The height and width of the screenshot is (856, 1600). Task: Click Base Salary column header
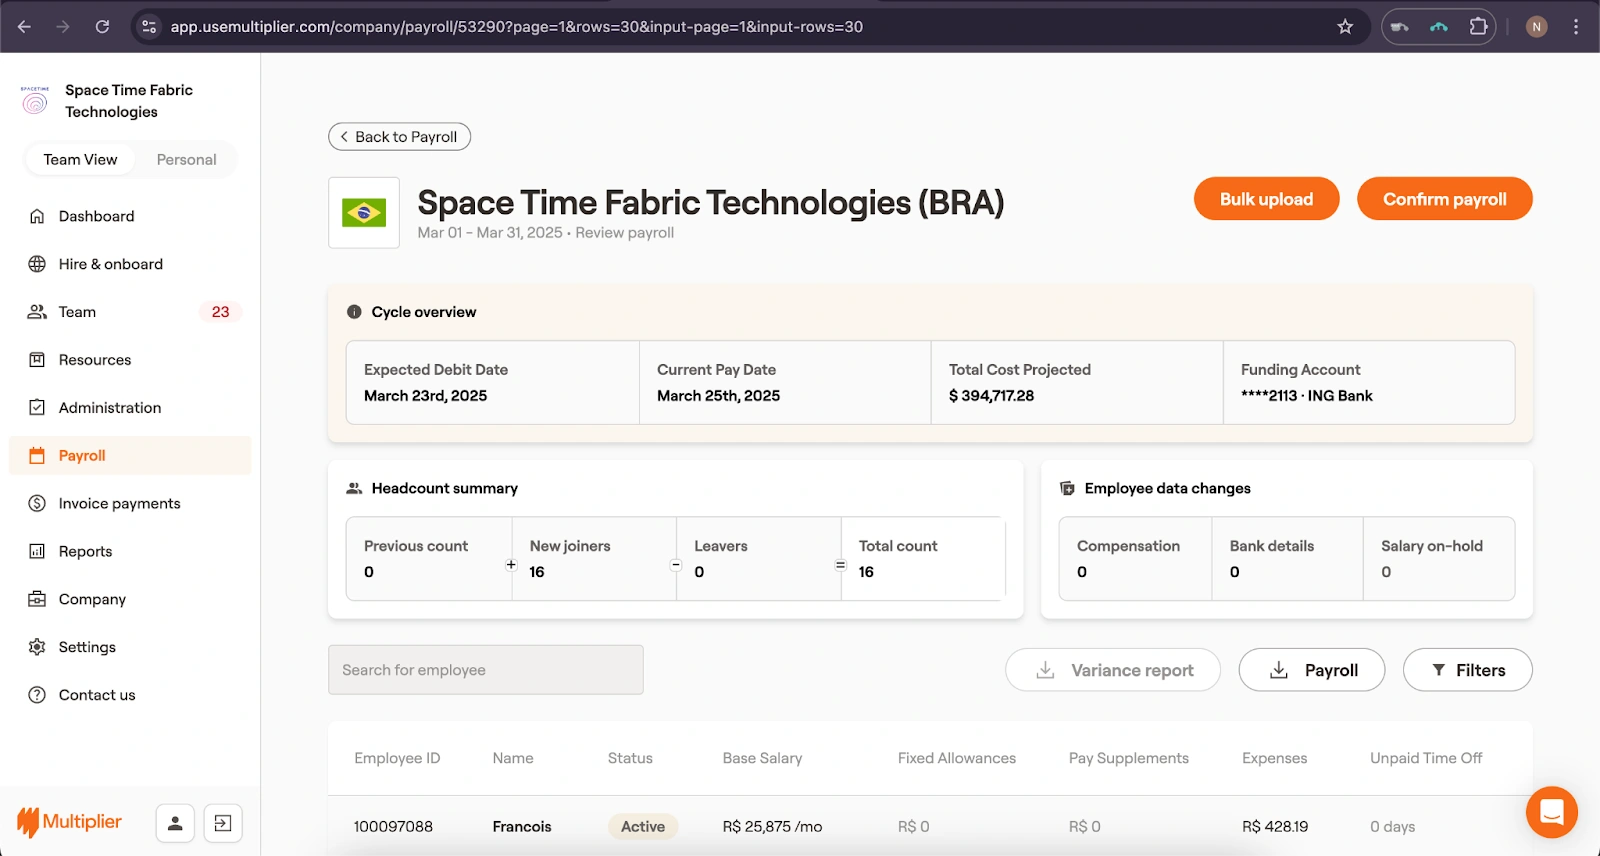(x=762, y=758)
